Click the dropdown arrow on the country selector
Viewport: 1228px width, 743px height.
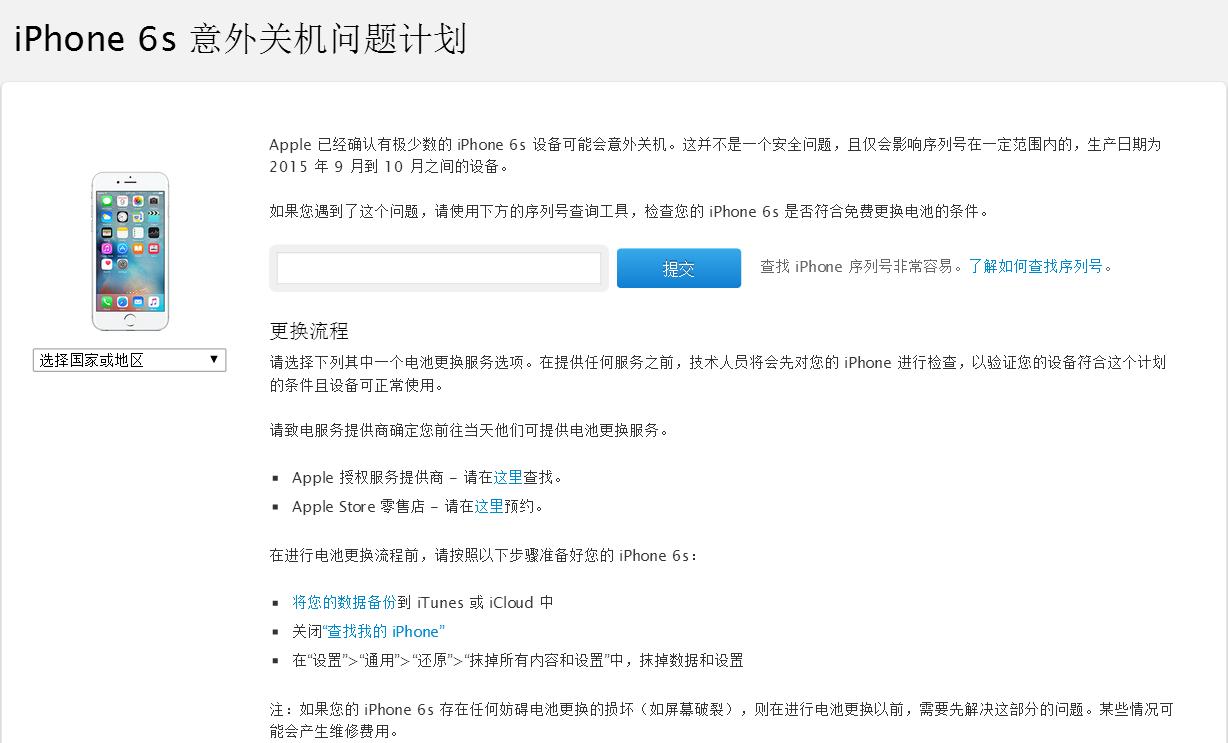click(213, 359)
